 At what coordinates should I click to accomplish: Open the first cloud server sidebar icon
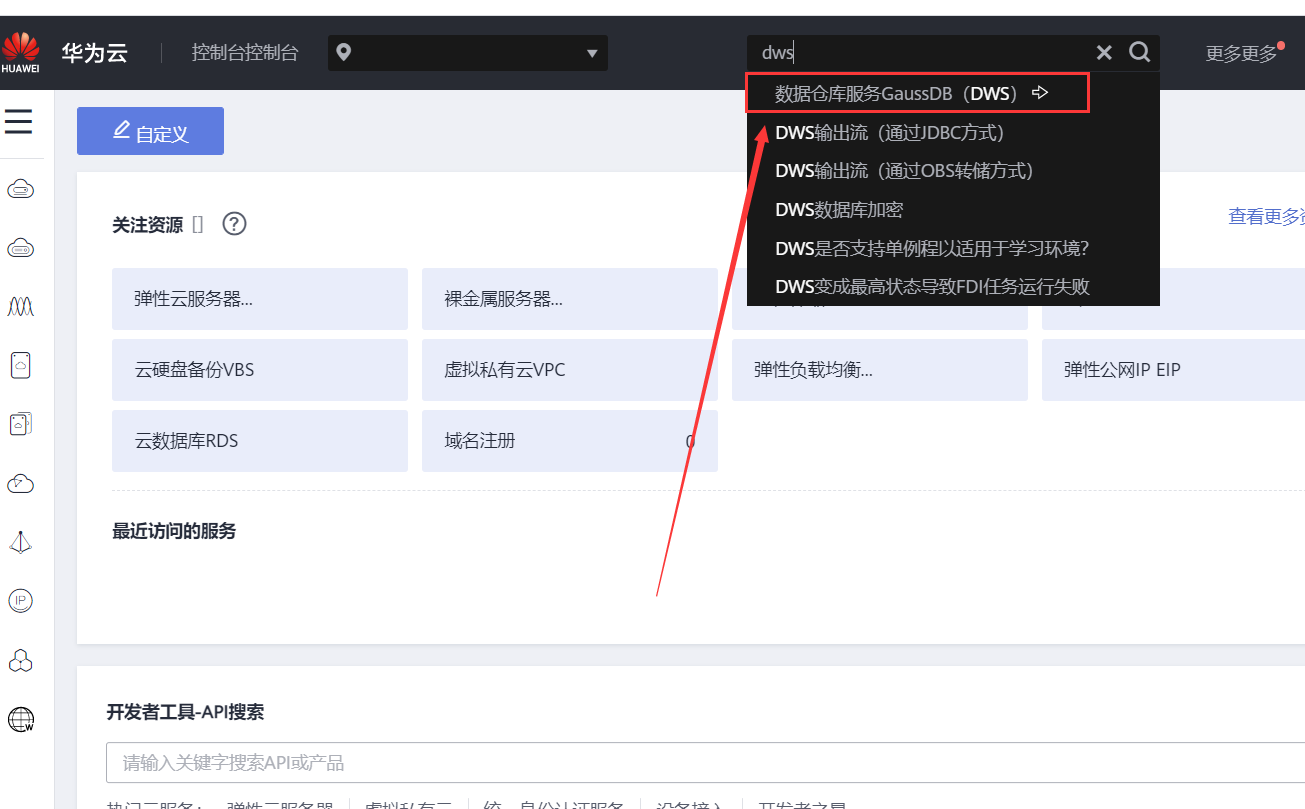point(21,188)
